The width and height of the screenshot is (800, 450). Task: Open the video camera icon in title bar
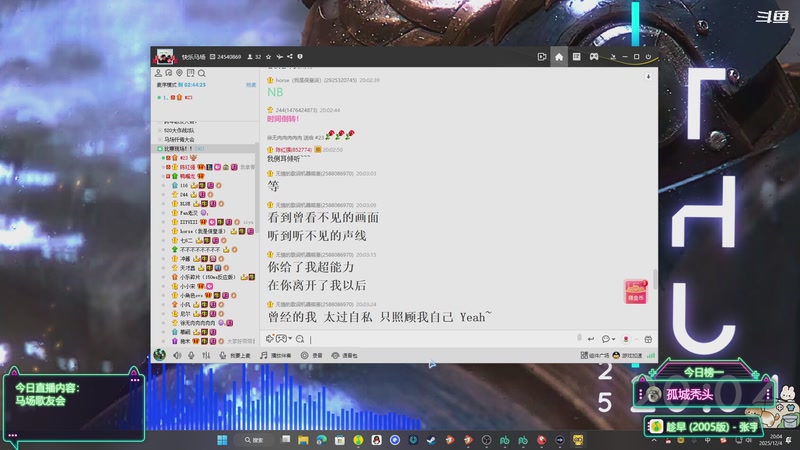point(542,57)
